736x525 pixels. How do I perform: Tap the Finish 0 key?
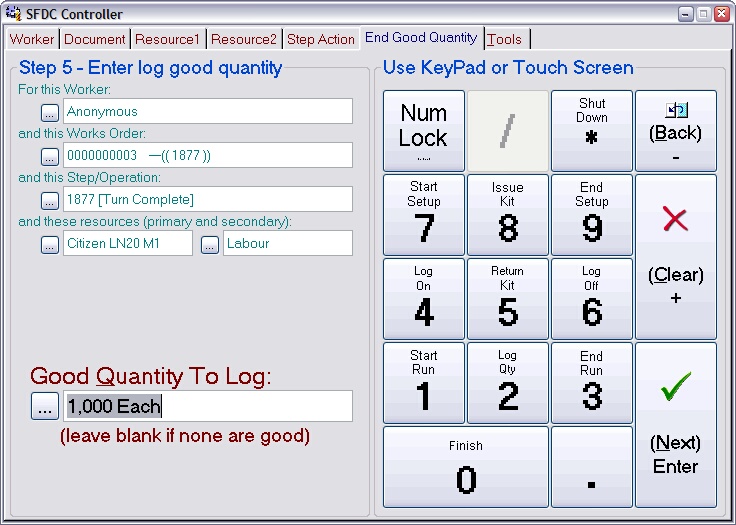(x=466, y=467)
